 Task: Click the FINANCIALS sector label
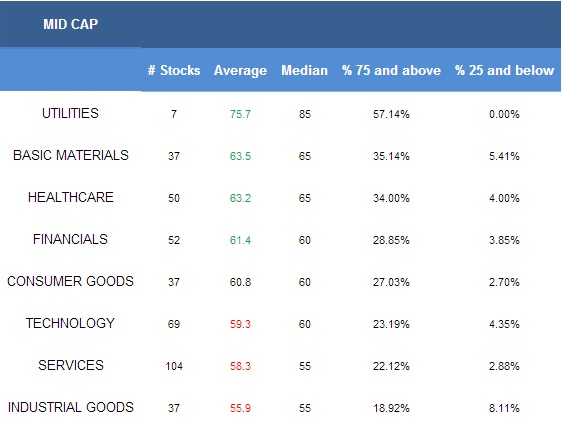click(70, 239)
